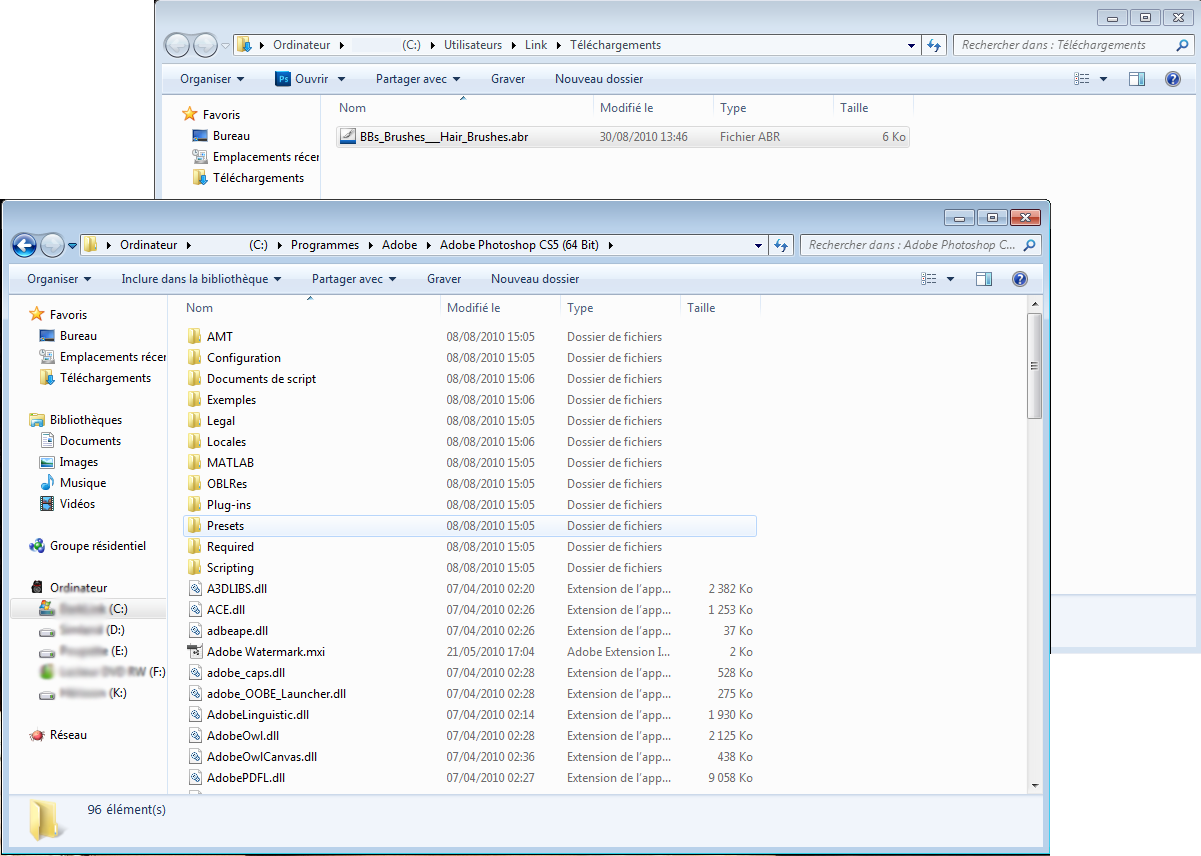The height and width of the screenshot is (856, 1201).
Task: Open Documents library in navigation pane
Action: [90, 441]
